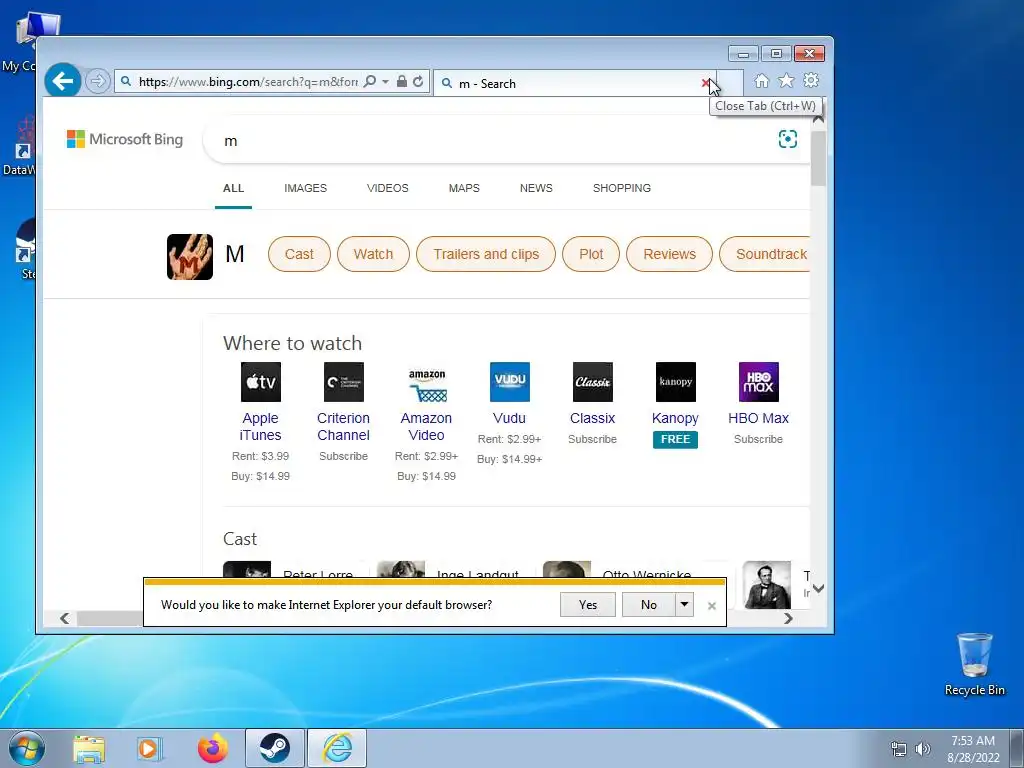
Task: Open File Explorer from taskbar
Action: tap(89, 749)
